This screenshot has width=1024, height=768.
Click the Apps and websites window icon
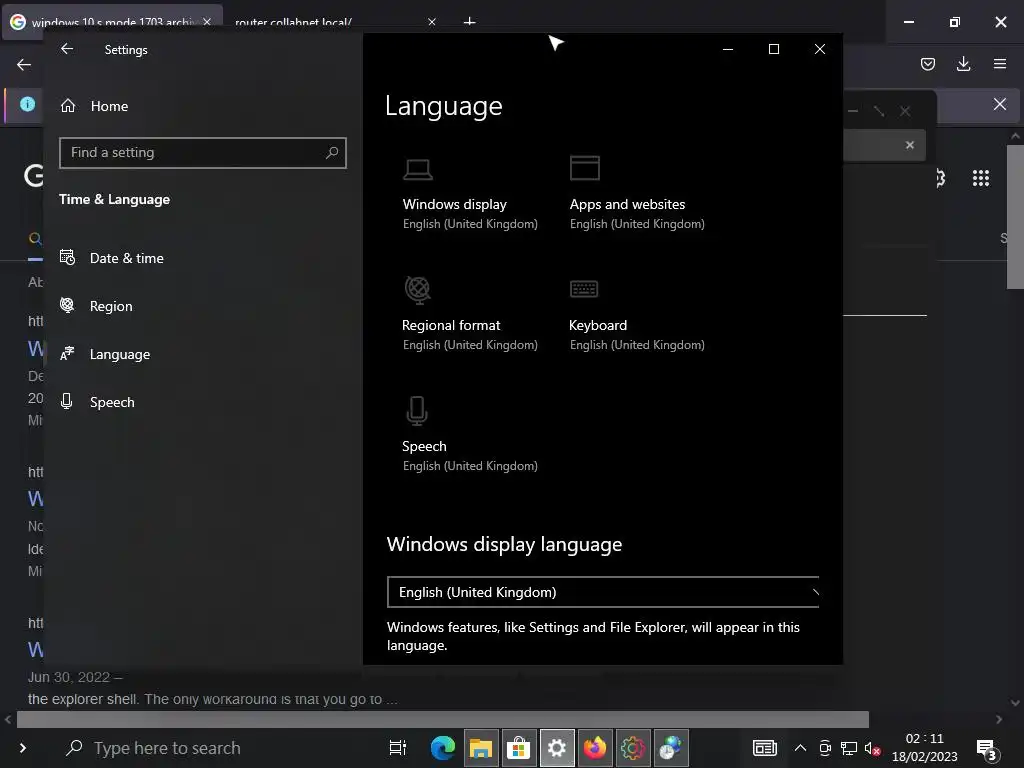[584, 168]
